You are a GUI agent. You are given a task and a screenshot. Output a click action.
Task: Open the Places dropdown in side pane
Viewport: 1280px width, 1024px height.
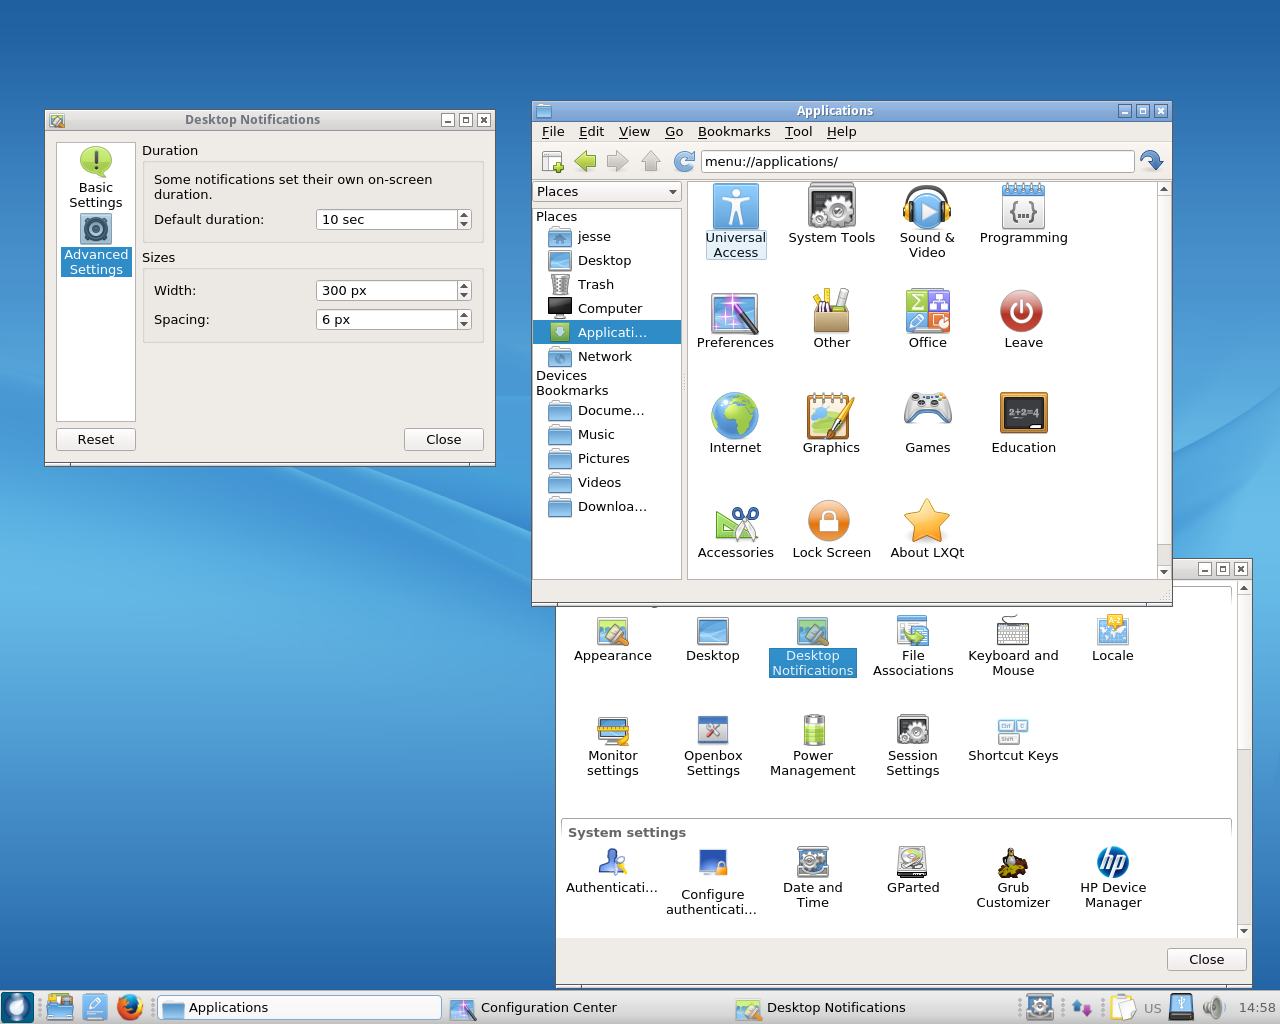(607, 192)
